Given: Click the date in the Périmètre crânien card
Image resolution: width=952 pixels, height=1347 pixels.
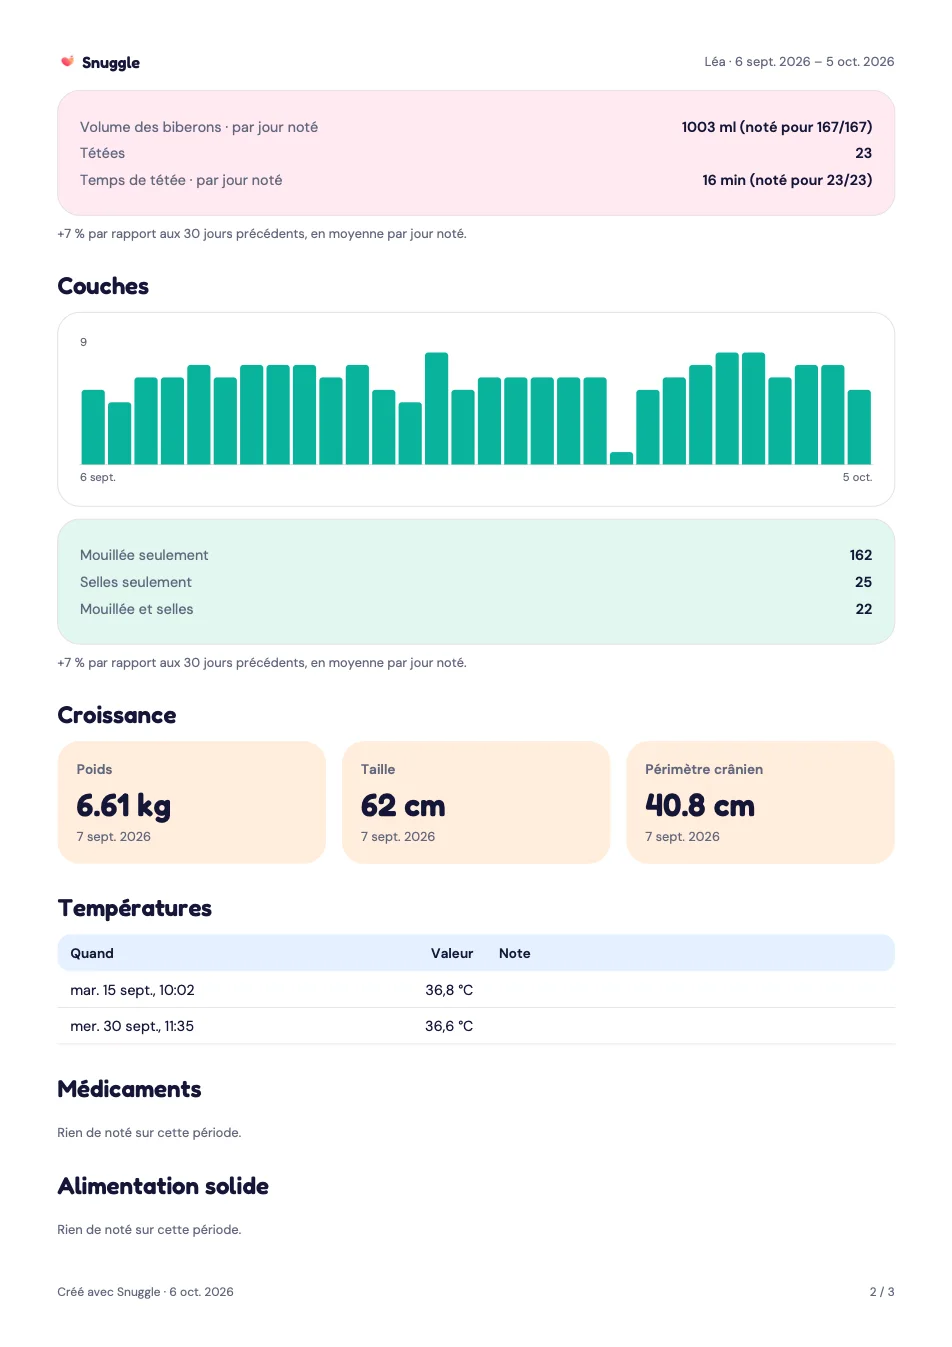Looking at the screenshot, I should pos(683,837).
